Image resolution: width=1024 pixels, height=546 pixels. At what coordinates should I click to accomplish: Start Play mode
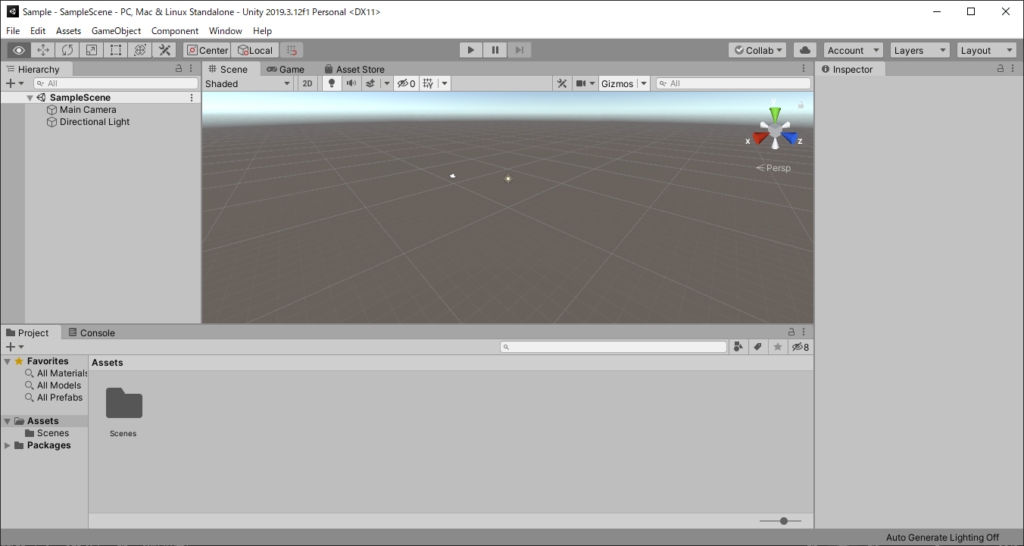[470, 50]
